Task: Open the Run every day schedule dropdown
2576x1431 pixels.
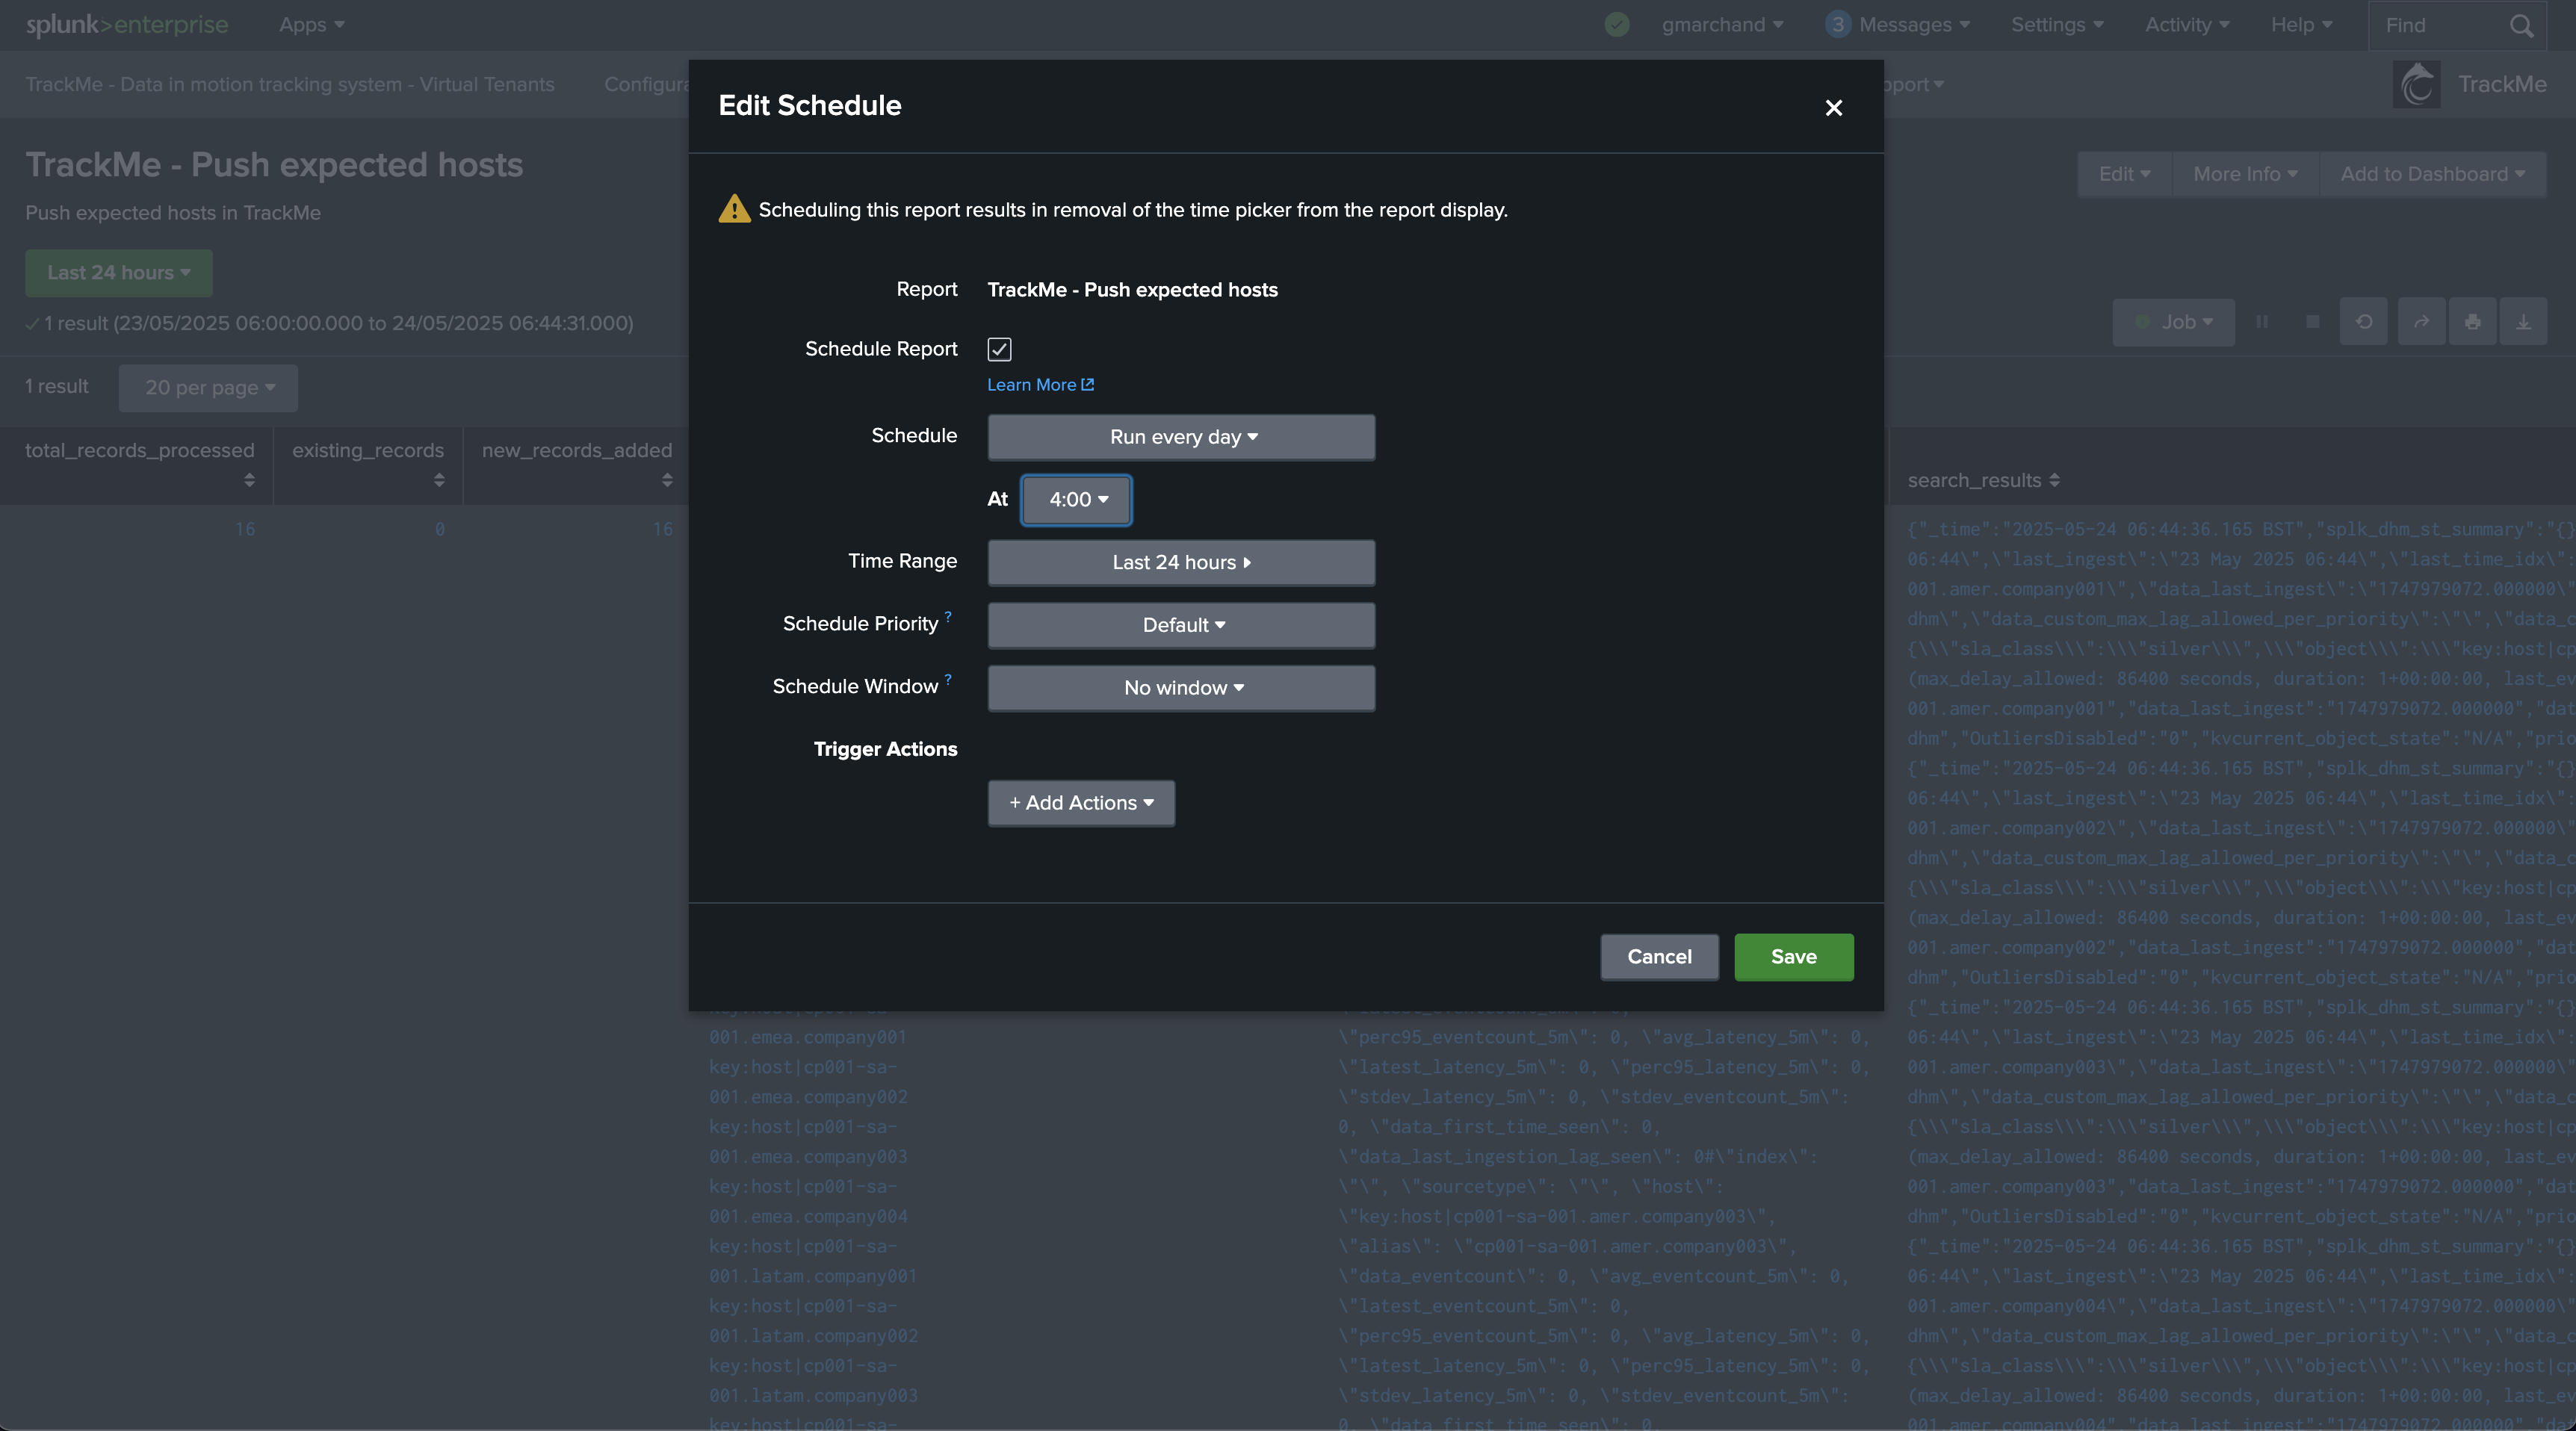Action: (x=1181, y=437)
